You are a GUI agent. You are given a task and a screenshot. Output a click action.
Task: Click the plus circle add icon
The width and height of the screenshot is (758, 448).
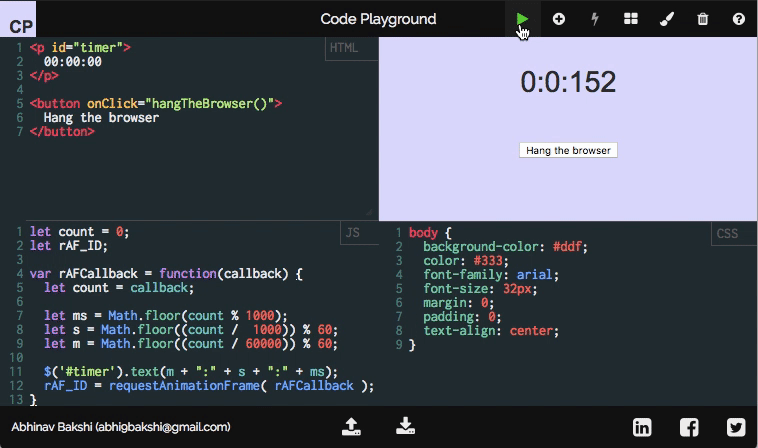tap(559, 19)
